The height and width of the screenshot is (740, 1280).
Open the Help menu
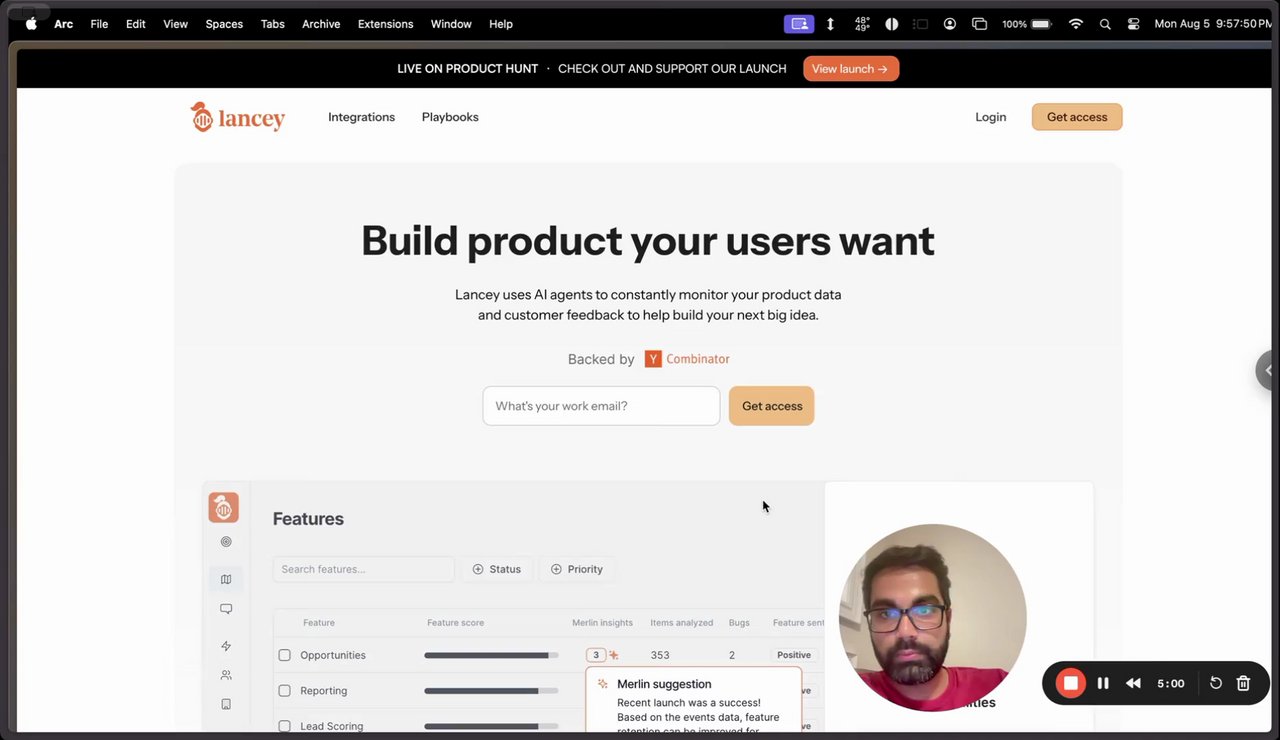pos(501,24)
